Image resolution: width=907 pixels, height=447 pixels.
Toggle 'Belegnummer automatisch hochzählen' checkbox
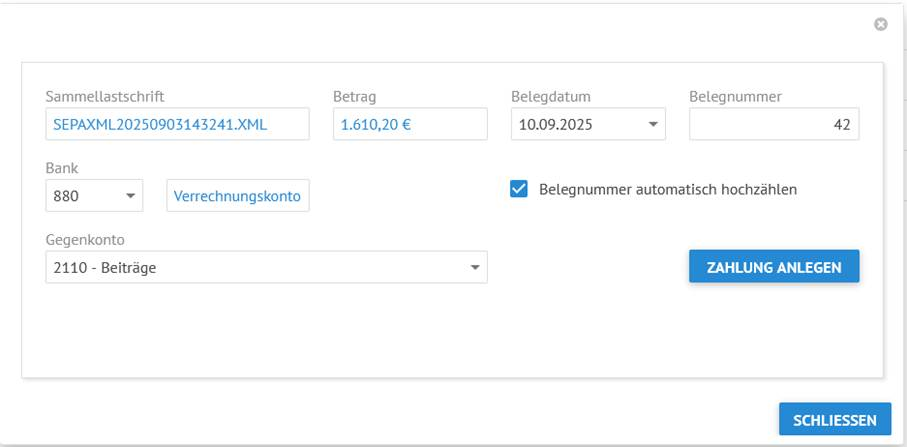[x=519, y=189]
